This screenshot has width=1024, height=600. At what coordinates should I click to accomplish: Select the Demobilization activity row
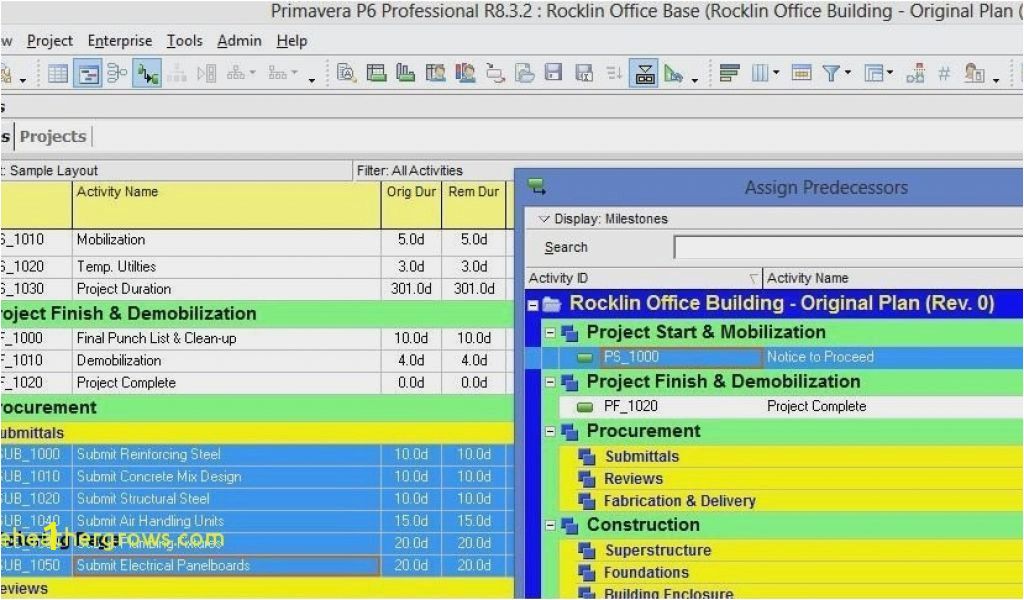(x=257, y=360)
